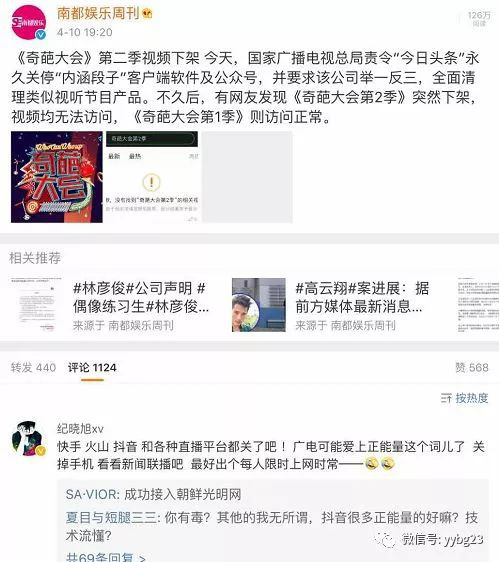Open 南都娱乐周刊 profile avatar
This screenshot has height=562, width=499.
(x=29, y=23)
